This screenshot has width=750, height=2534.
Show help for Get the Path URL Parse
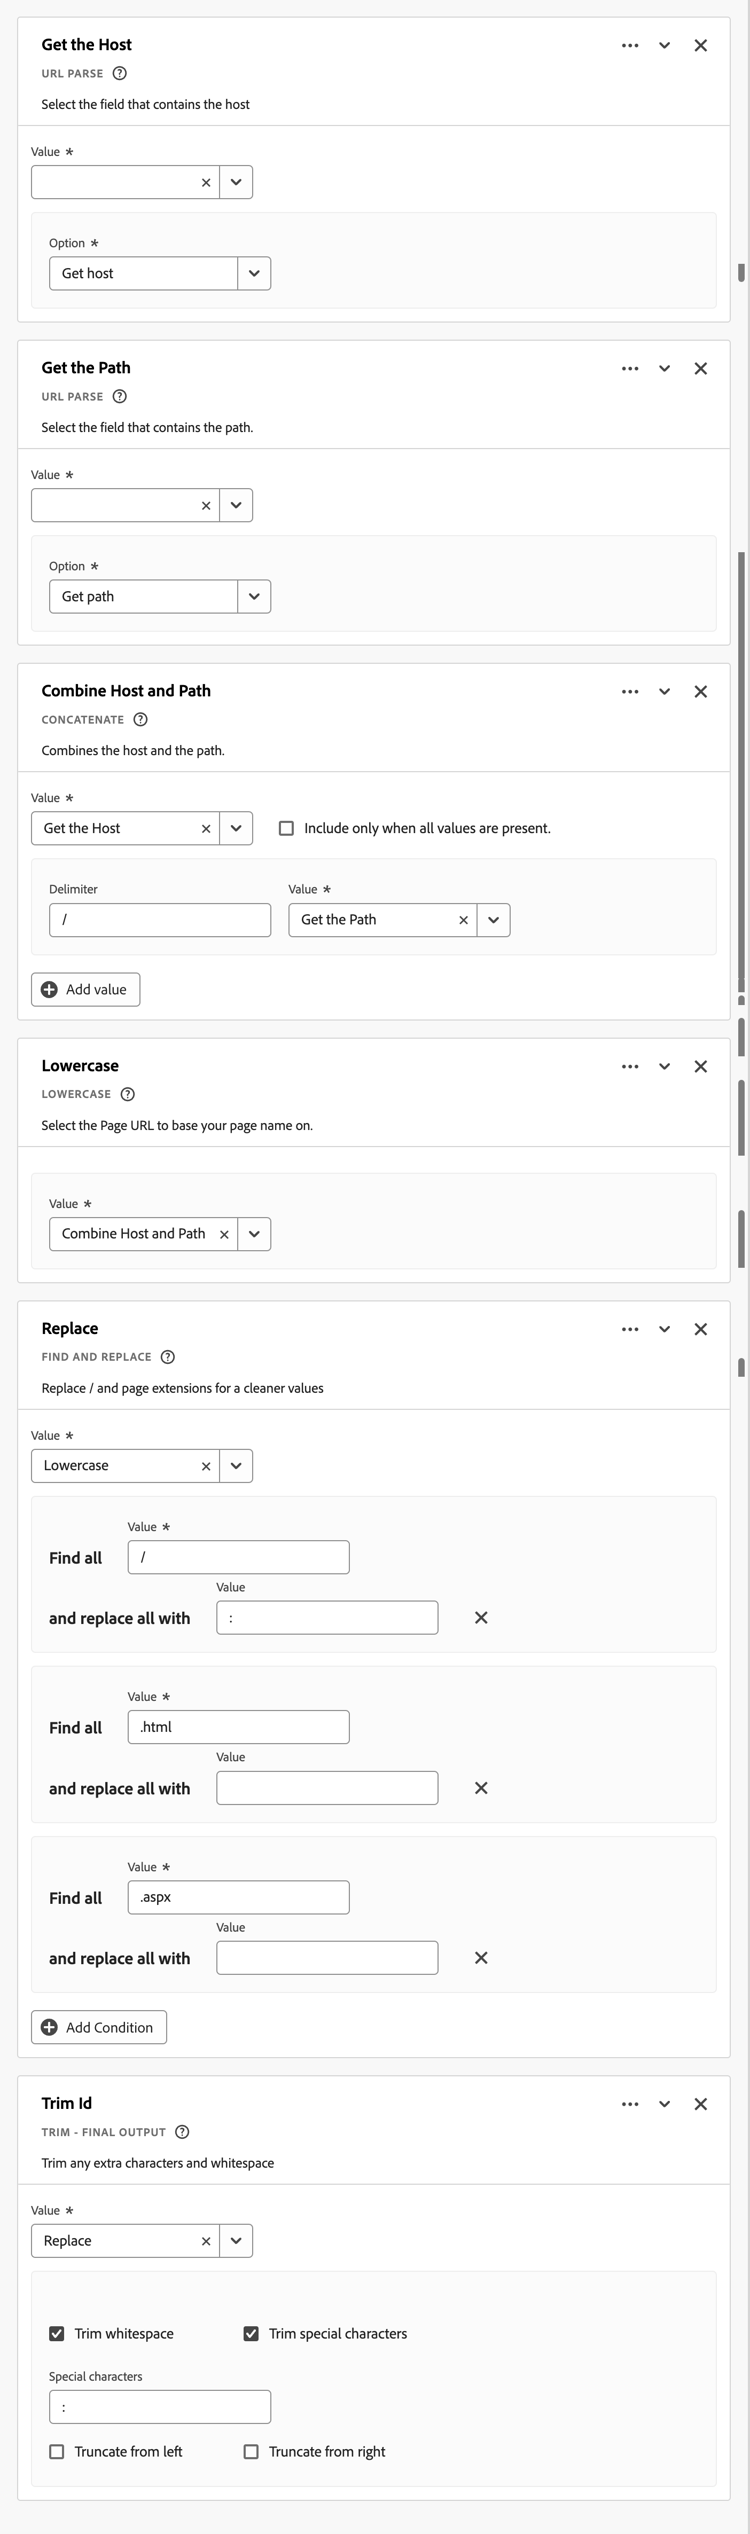120,396
